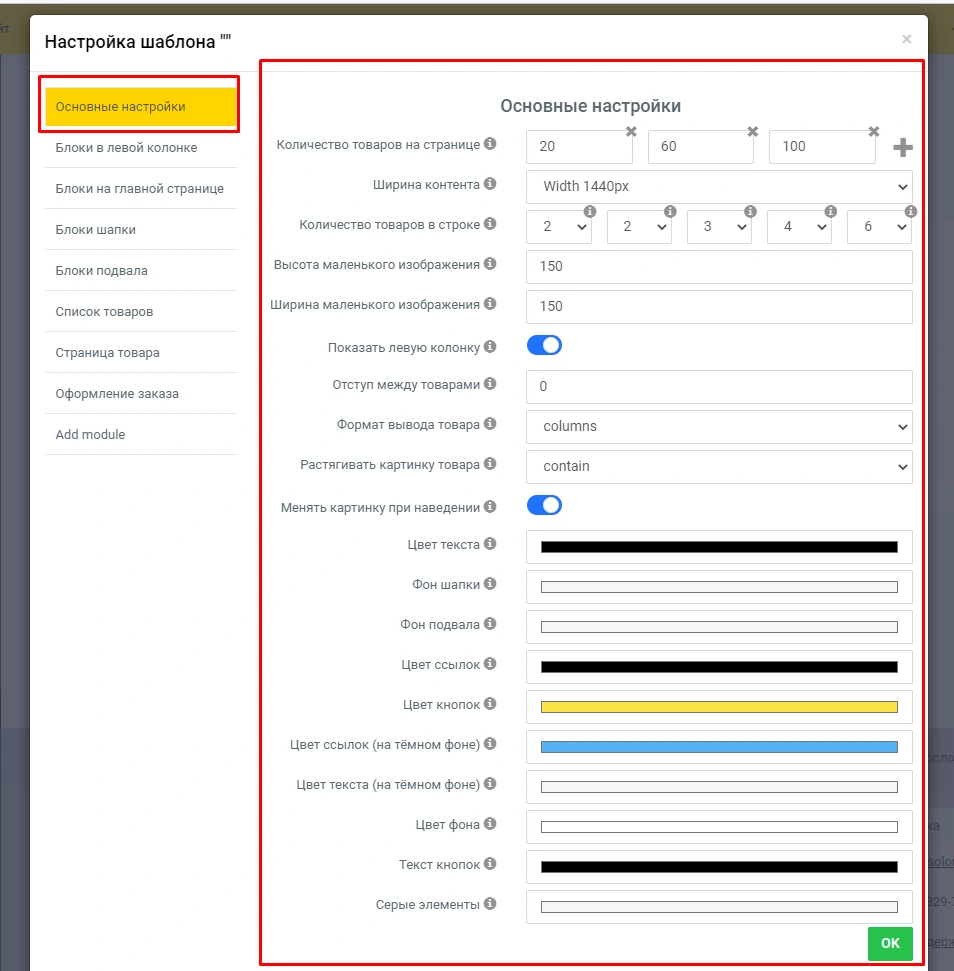
Task: Click the Высота маленького изображения input field
Action: click(x=718, y=267)
